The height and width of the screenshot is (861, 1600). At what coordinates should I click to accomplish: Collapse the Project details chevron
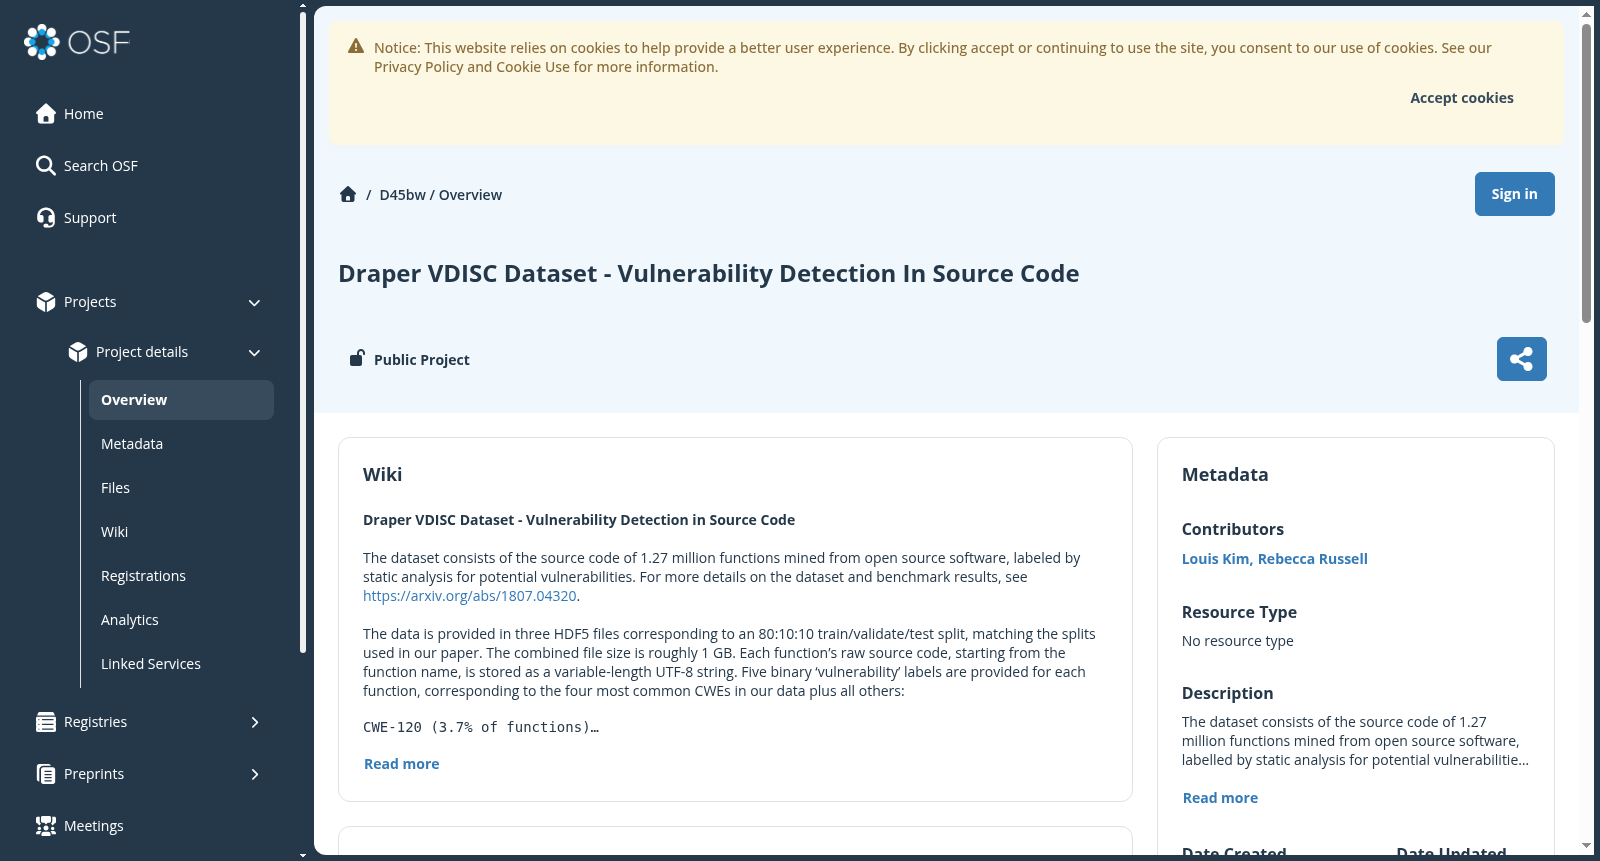tap(254, 353)
